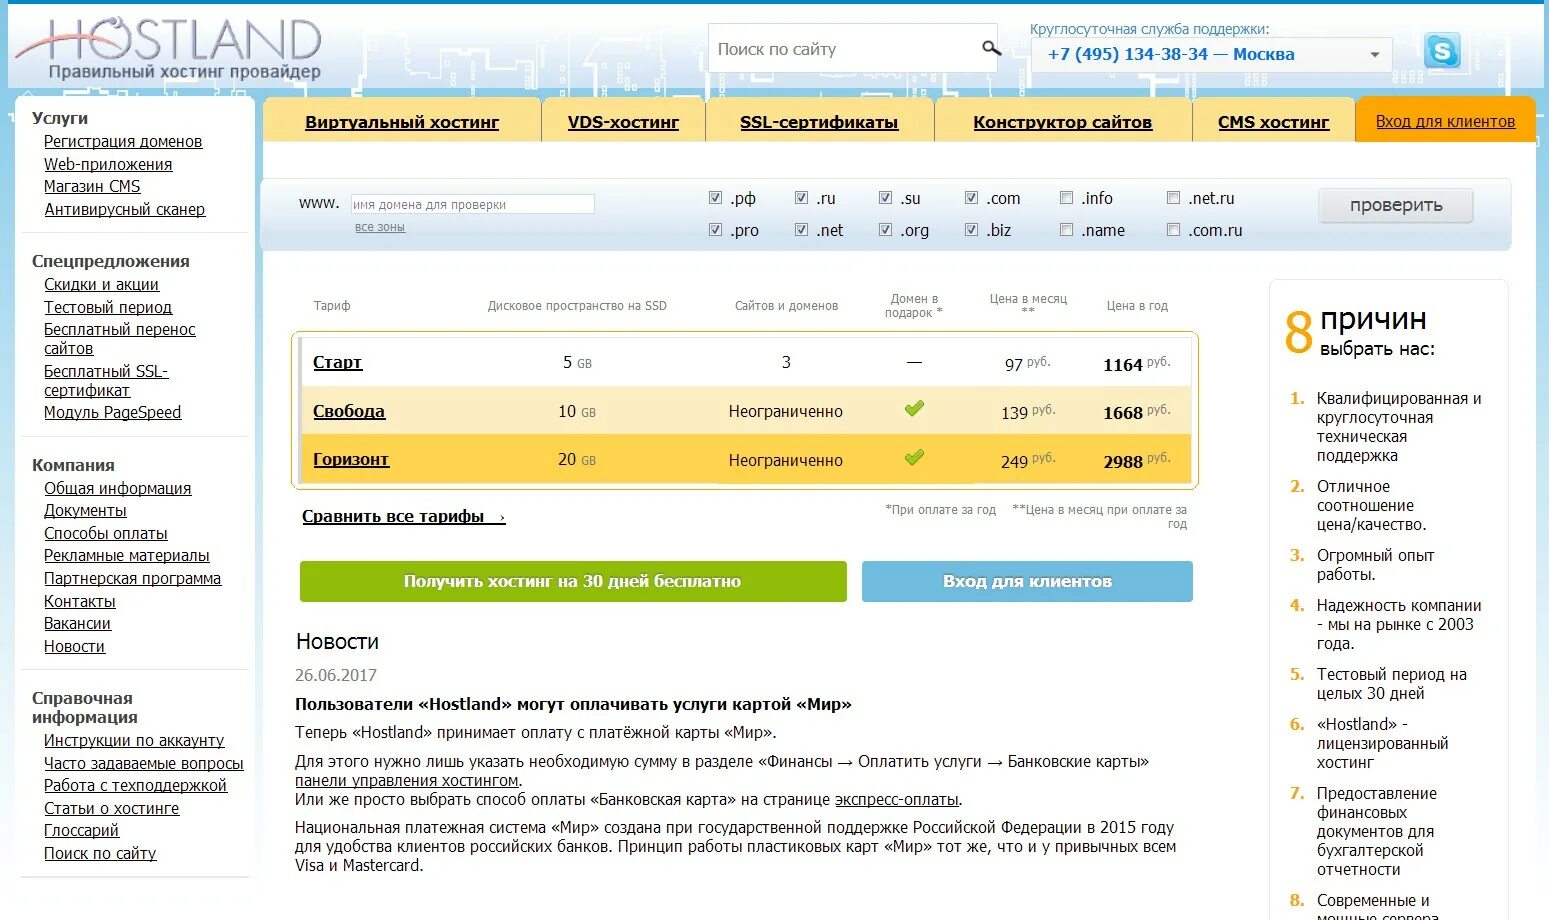Open Модуль PageSpeed link

tap(112, 412)
